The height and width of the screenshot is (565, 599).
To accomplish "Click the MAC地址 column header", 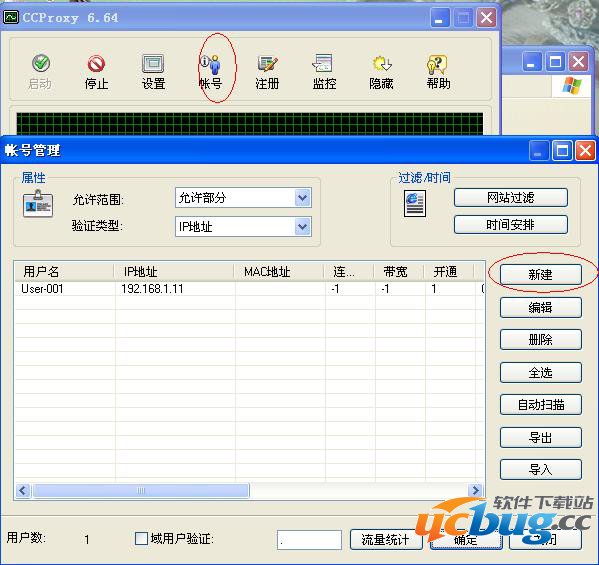I will tap(279, 272).
